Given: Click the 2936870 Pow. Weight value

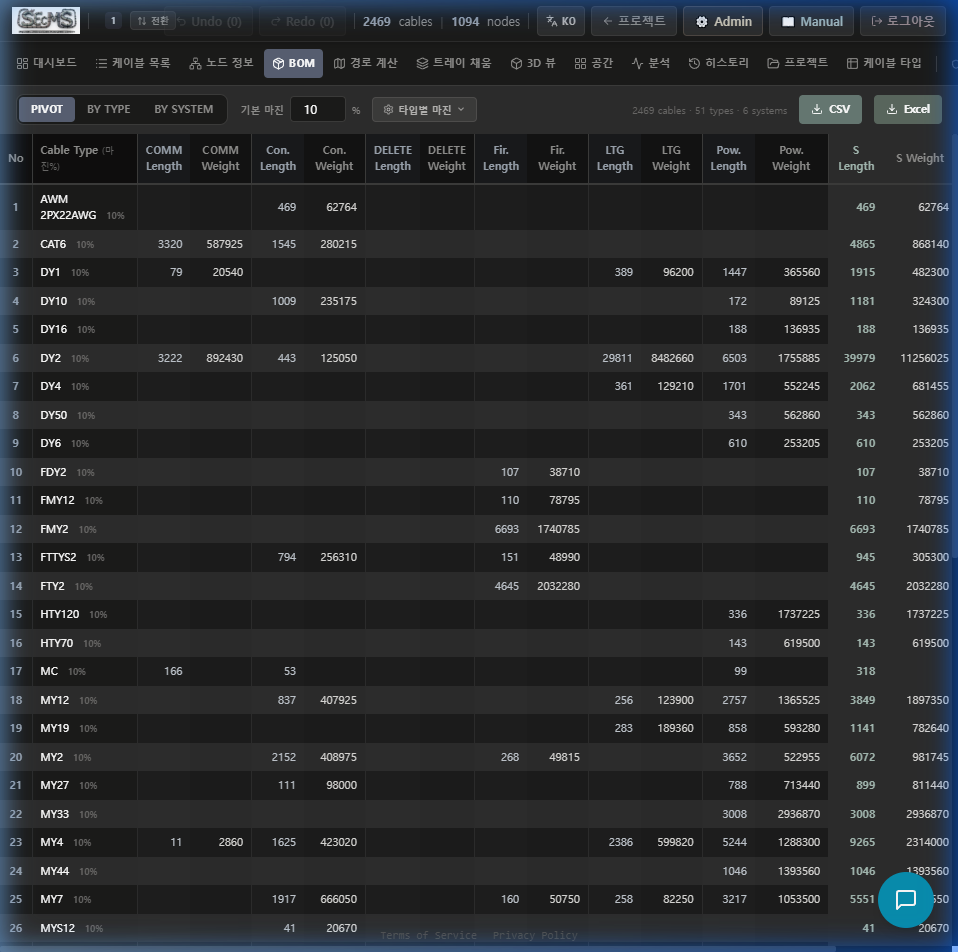Looking at the screenshot, I should pos(799,814).
